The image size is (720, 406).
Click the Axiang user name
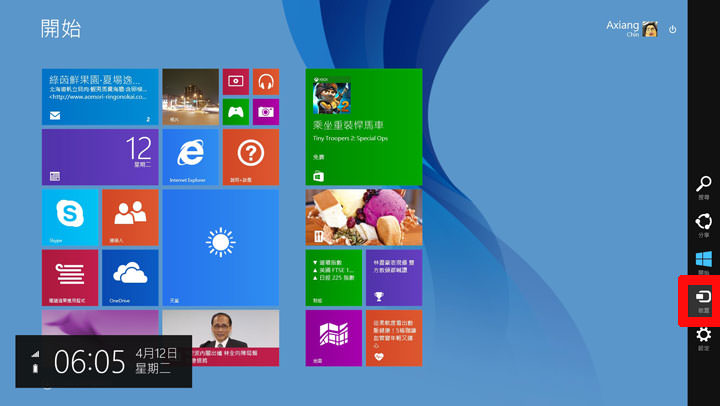tap(622, 25)
